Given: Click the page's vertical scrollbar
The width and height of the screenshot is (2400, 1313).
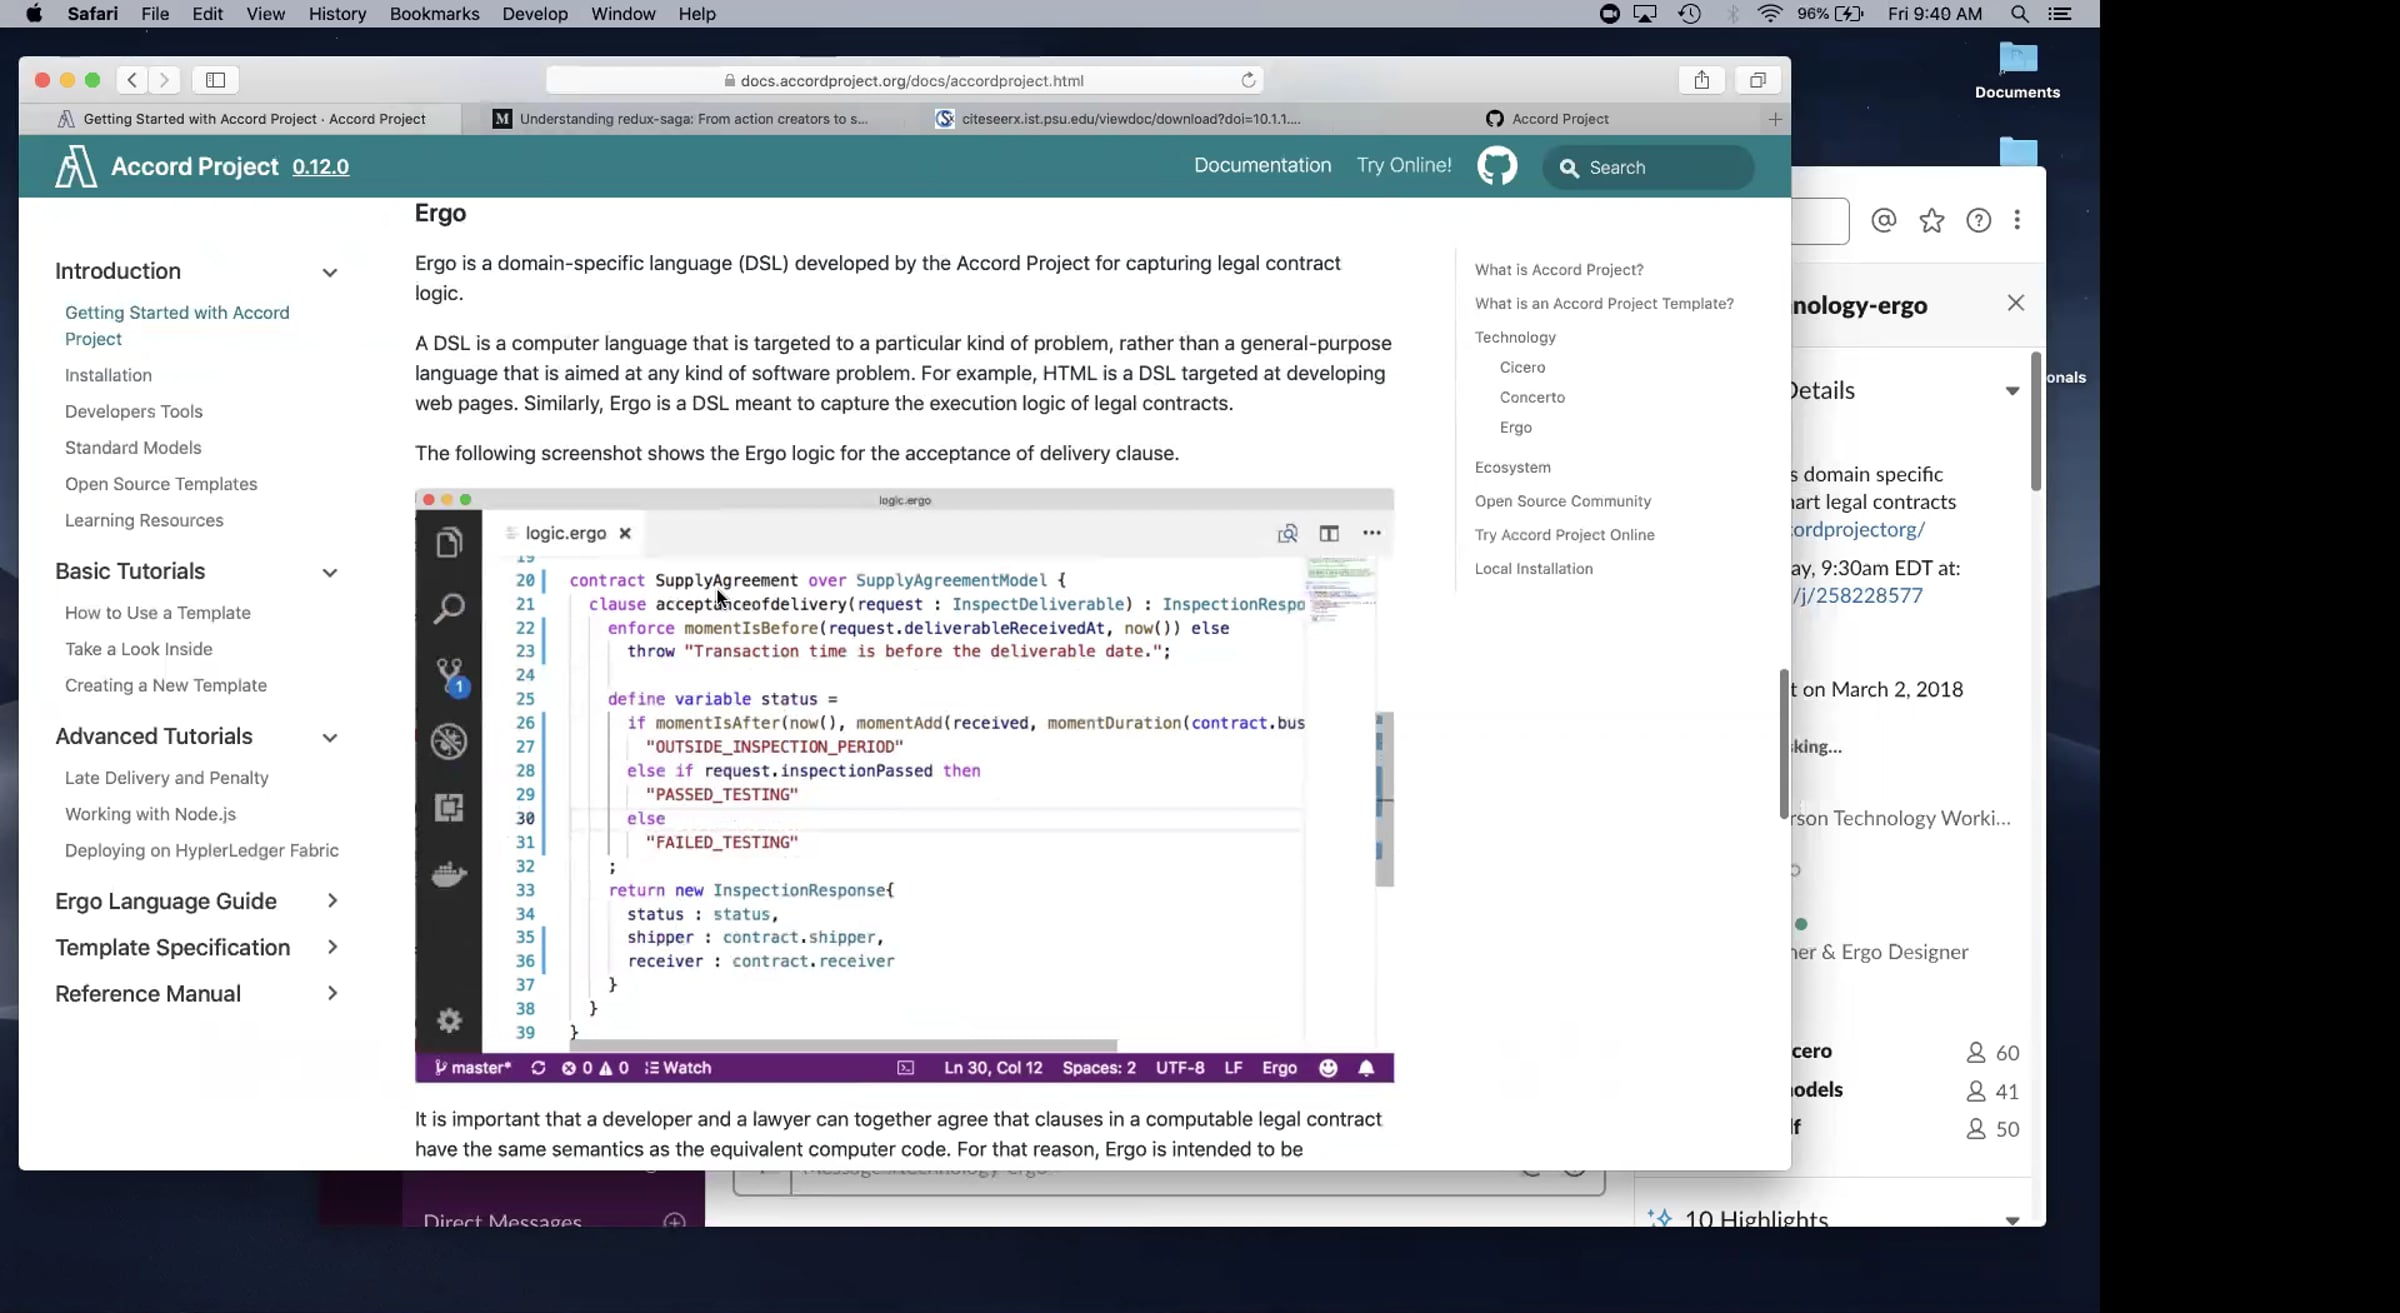Looking at the screenshot, I should [1783, 745].
